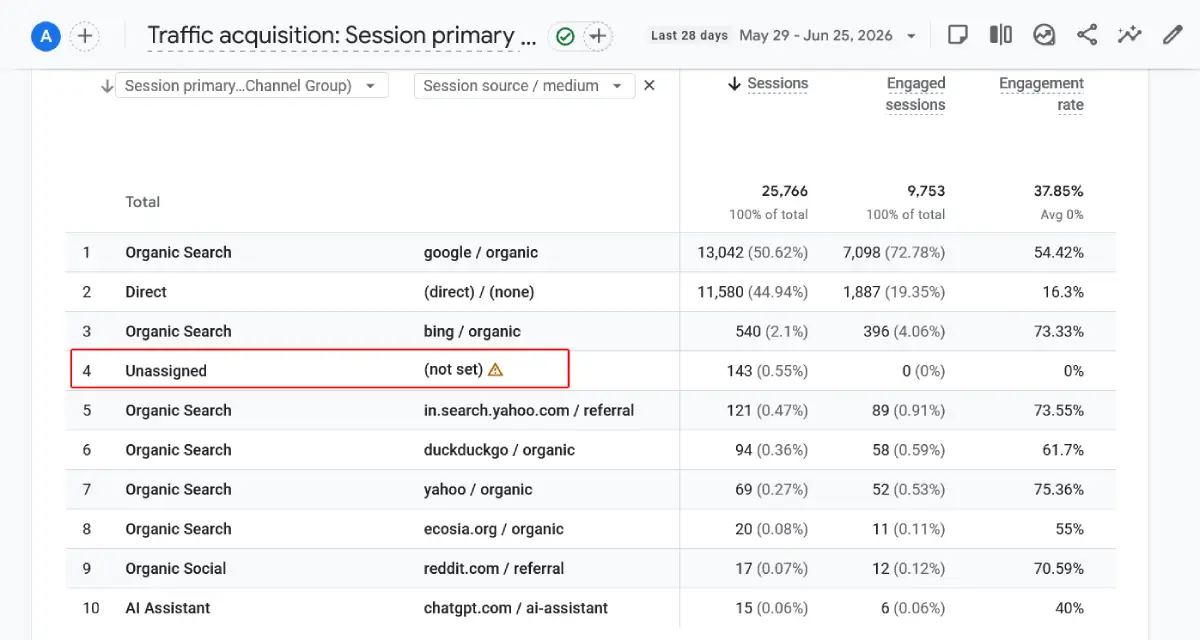Select the google / organic source cell

[481, 253]
